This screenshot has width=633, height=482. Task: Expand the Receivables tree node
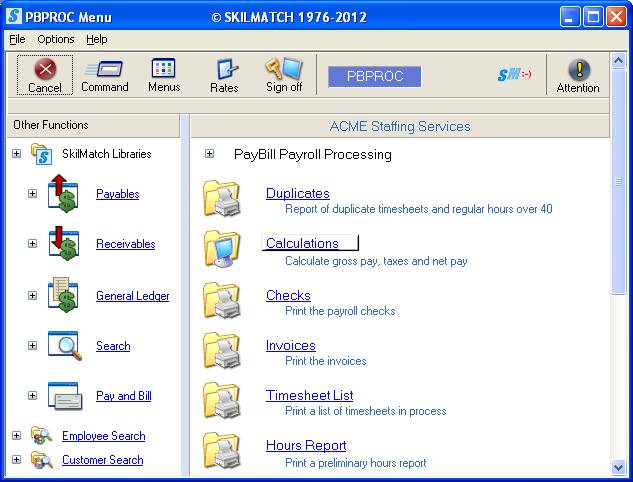[x=32, y=243]
